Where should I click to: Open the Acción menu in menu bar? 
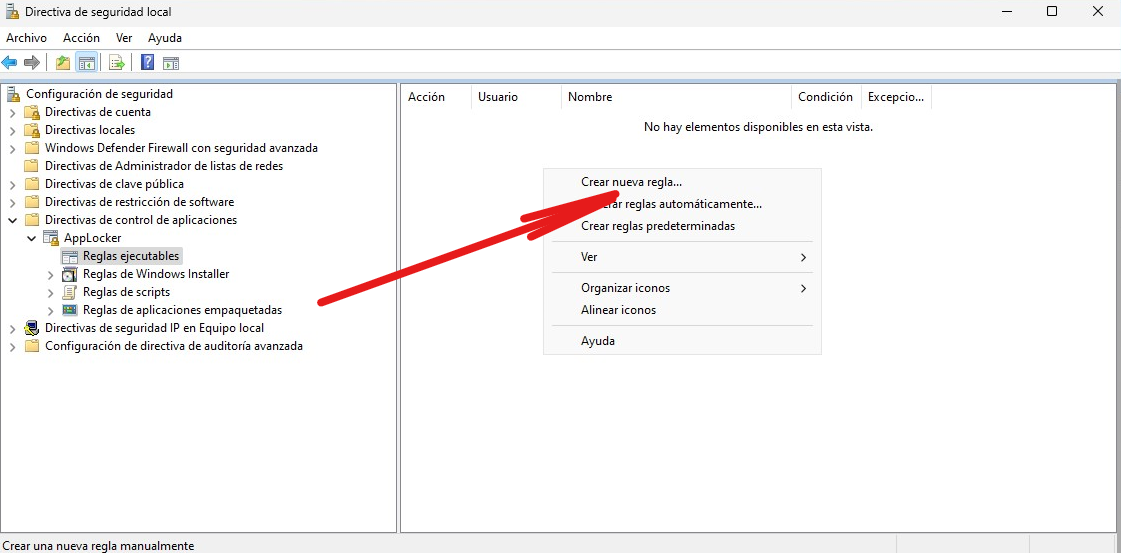tap(81, 37)
